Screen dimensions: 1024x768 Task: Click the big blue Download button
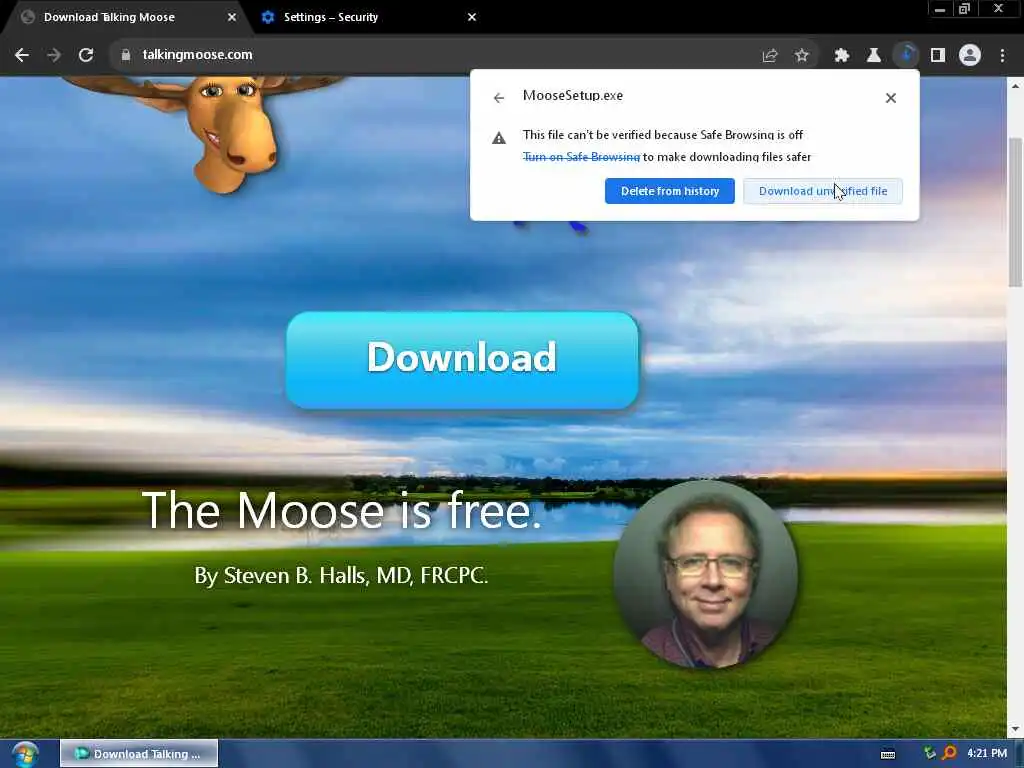pos(462,360)
